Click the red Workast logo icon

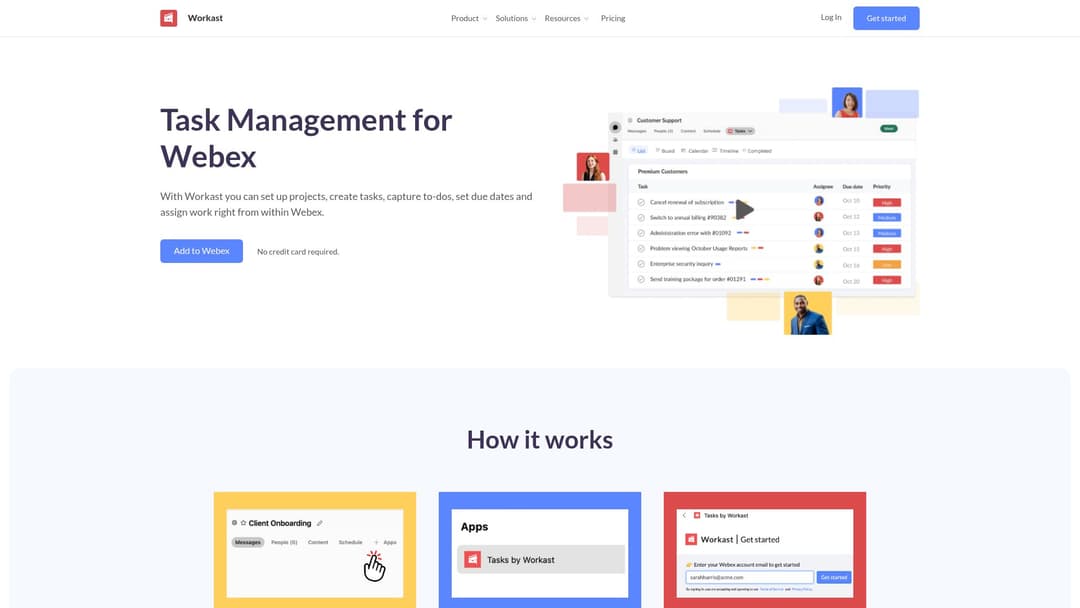(169, 18)
